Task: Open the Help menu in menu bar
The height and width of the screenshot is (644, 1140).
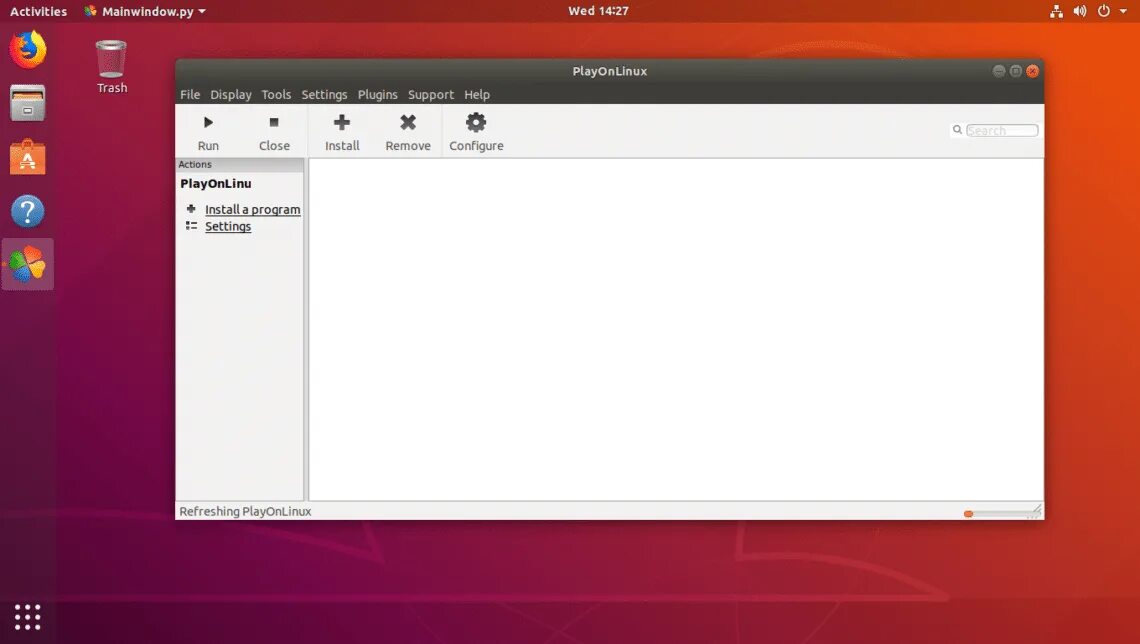Action: click(477, 94)
